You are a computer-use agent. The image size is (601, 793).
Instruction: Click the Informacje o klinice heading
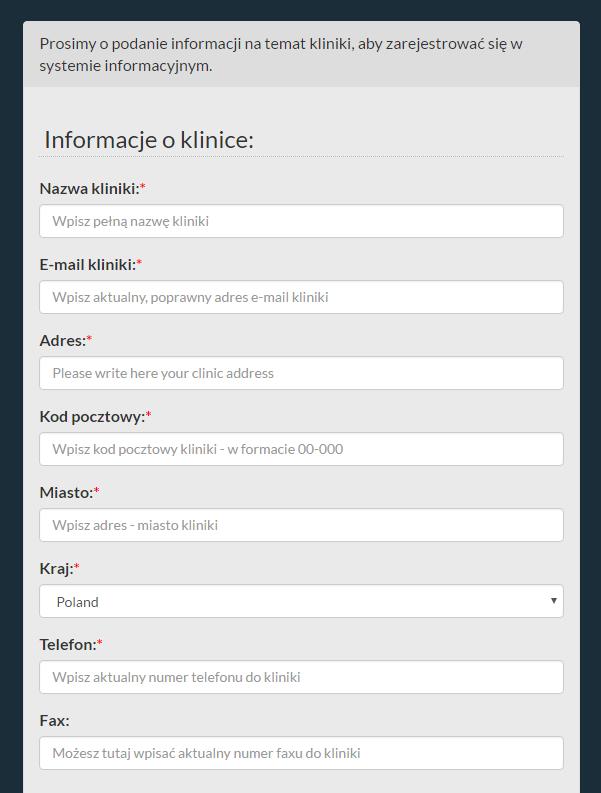point(149,140)
